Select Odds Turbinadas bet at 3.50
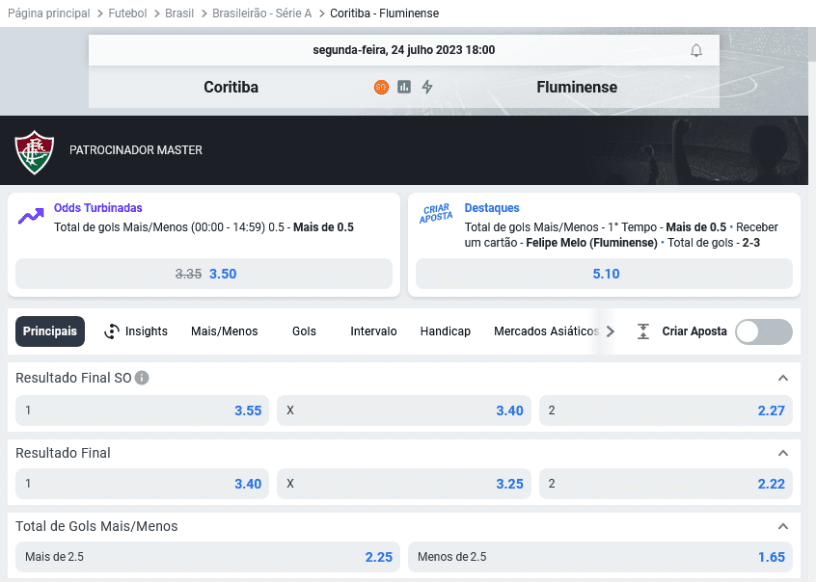The image size is (816, 582). [x=204, y=274]
